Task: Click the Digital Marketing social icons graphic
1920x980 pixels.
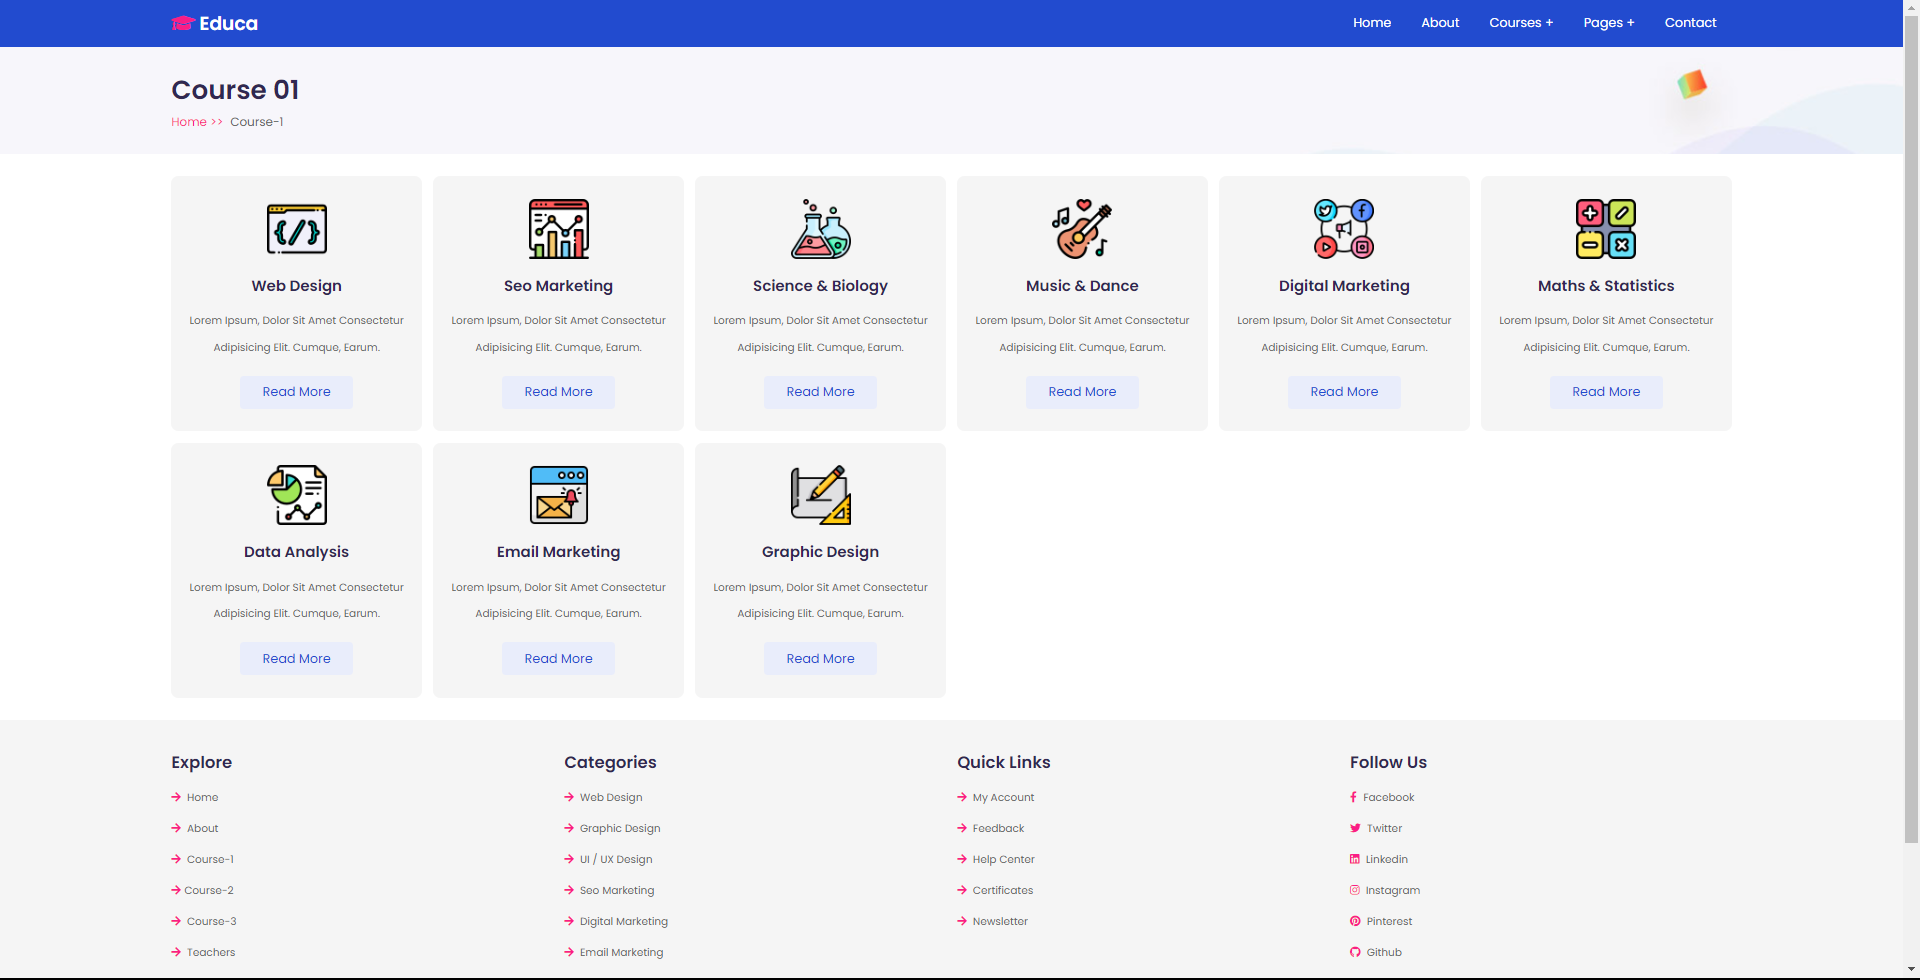Action: tap(1344, 228)
